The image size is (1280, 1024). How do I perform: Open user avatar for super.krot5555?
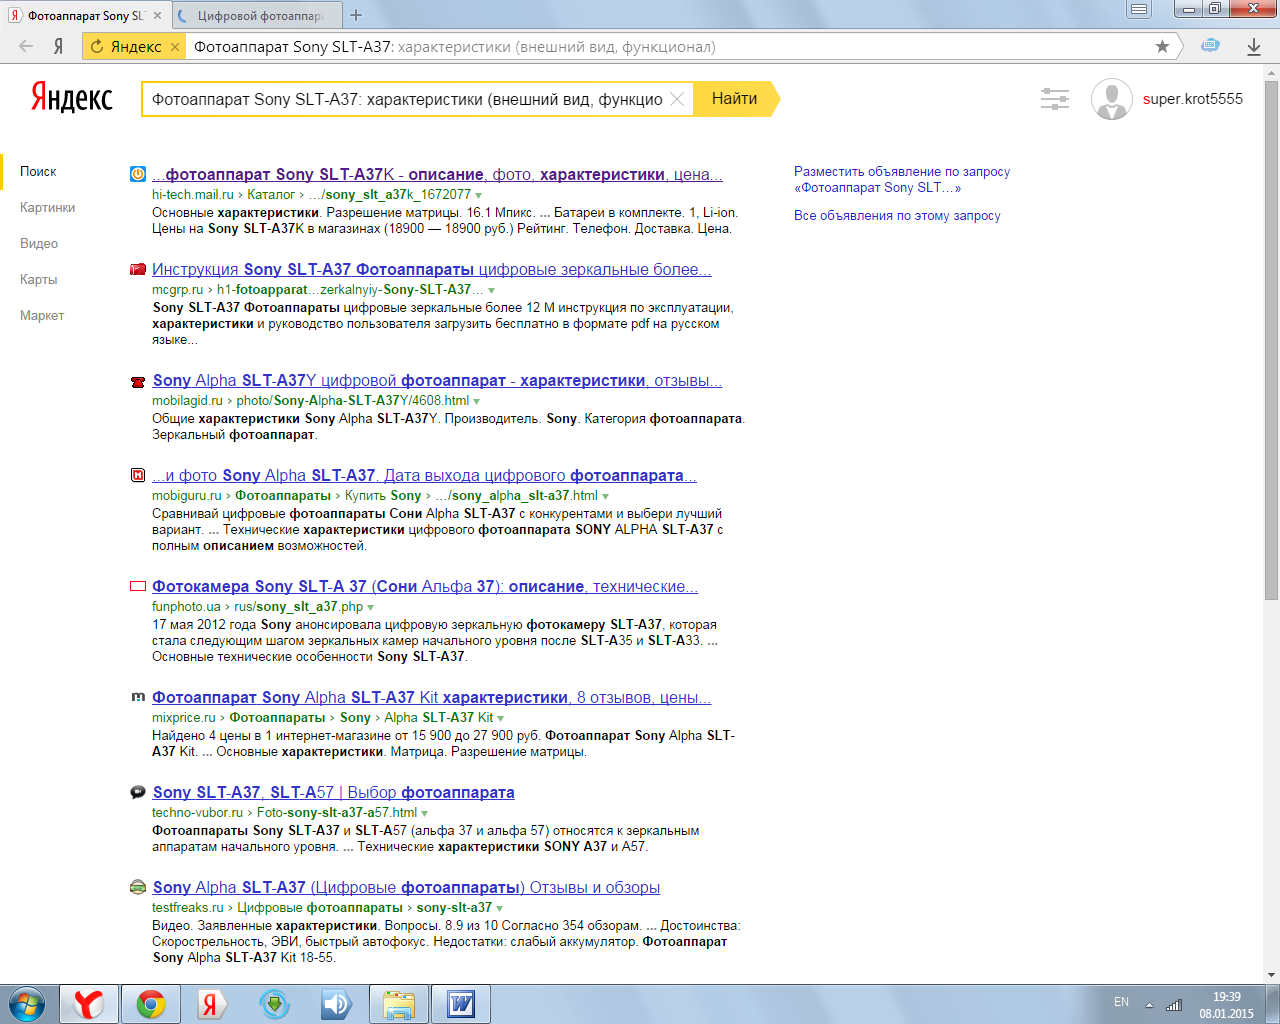(x=1112, y=99)
